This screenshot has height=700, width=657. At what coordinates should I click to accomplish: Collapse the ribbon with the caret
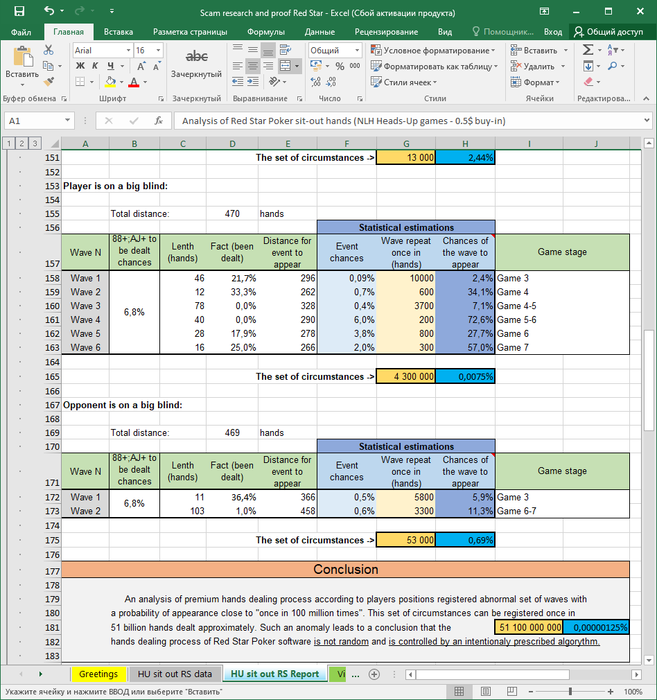pyautogui.click(x=646, y=98)
